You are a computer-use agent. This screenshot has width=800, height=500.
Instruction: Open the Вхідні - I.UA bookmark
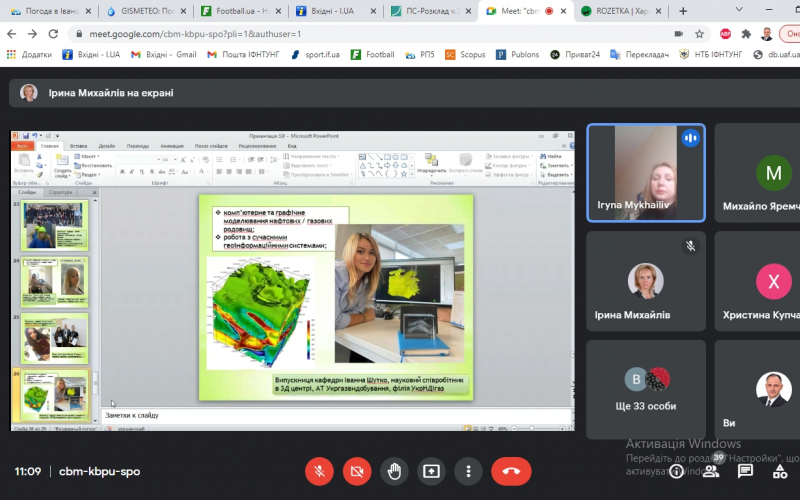pyautogui.click(x=91, y=54)
